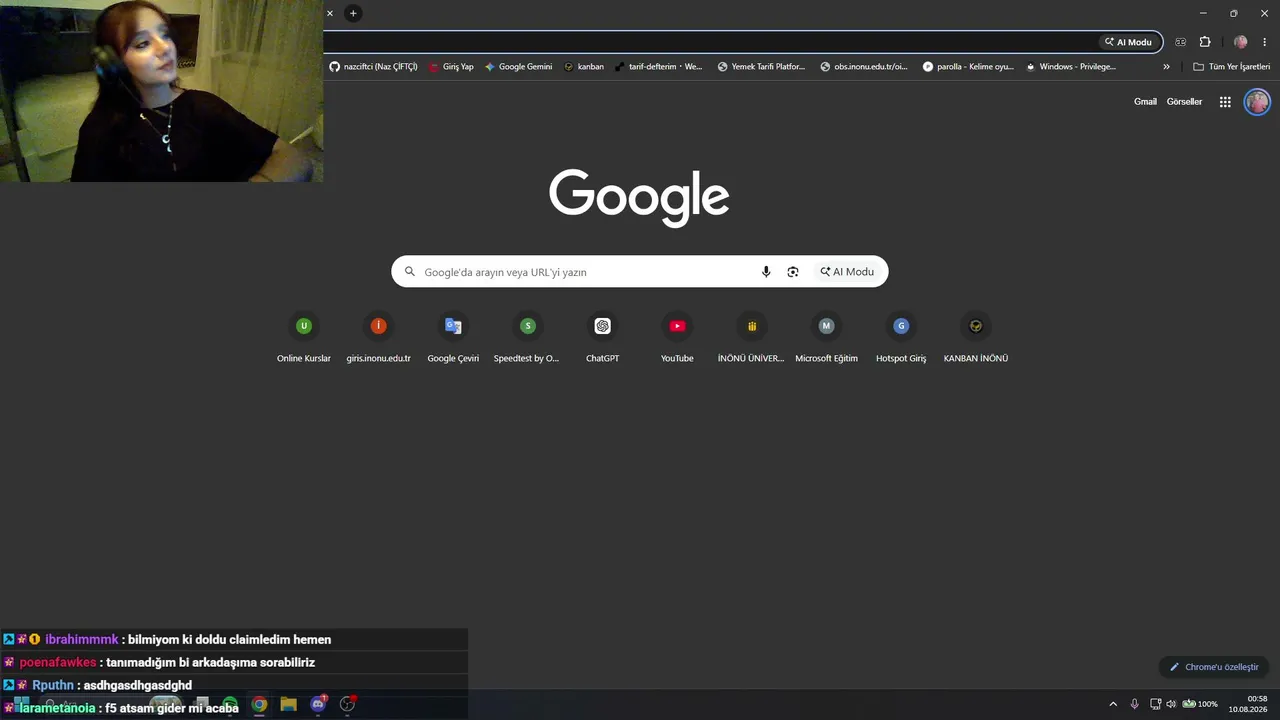Image resolution: width=1280 pixels, height=720 pixels.
Task: Open Giriş Yap bookmark
Action: (x=452, y=67)
